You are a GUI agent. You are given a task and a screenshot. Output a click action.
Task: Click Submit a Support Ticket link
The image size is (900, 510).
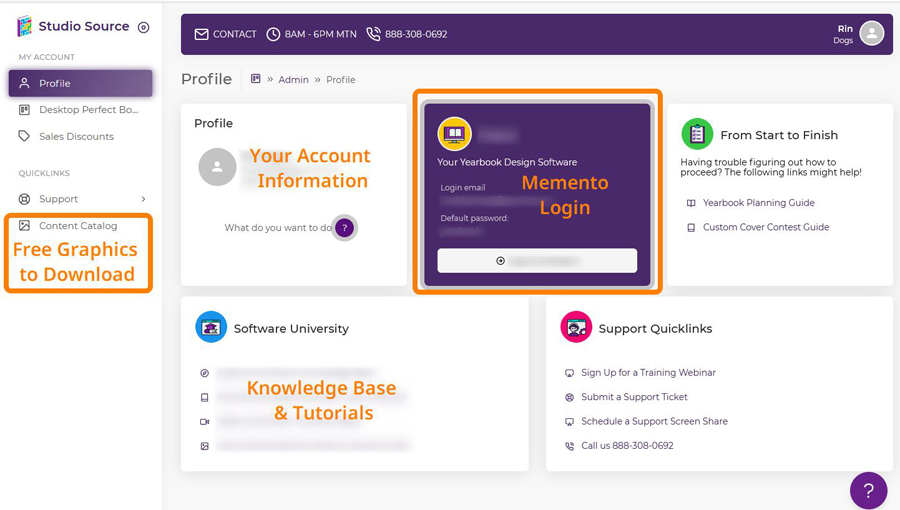634,397
